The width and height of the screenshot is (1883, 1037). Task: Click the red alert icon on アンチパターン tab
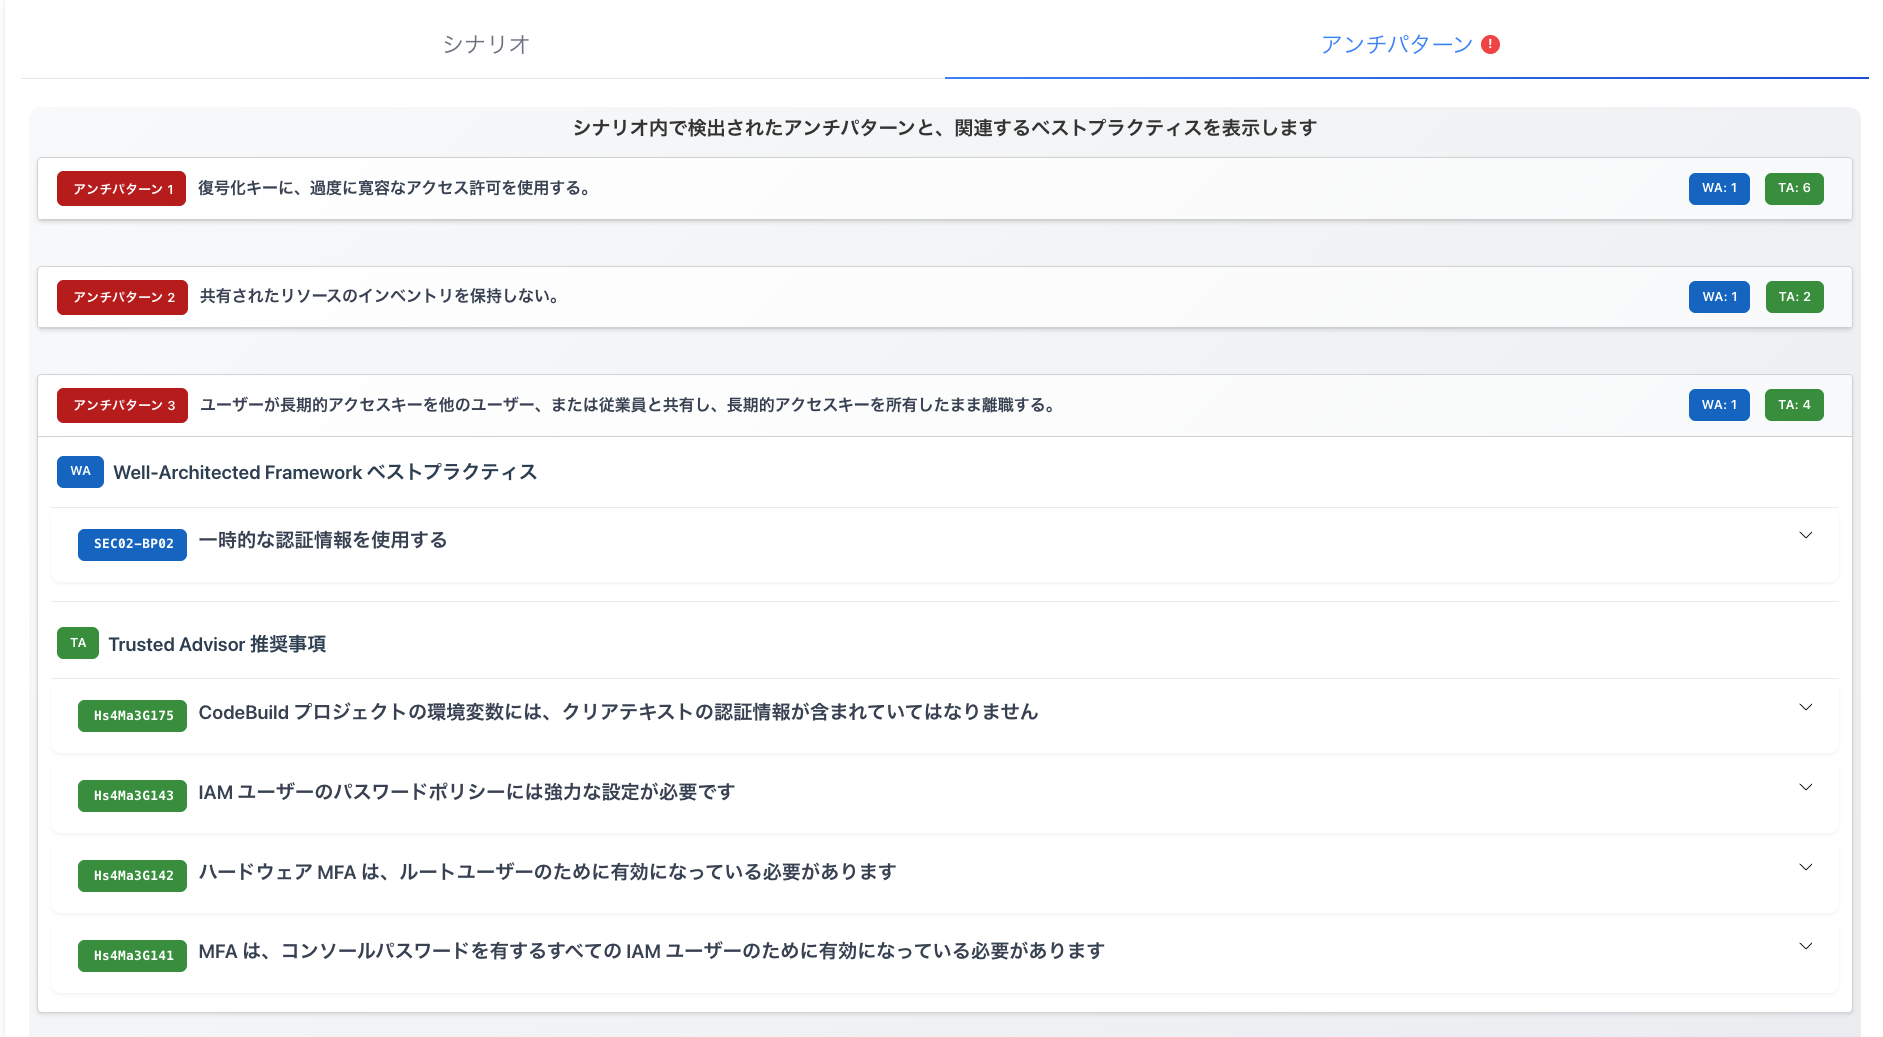tap(1490, 44)
